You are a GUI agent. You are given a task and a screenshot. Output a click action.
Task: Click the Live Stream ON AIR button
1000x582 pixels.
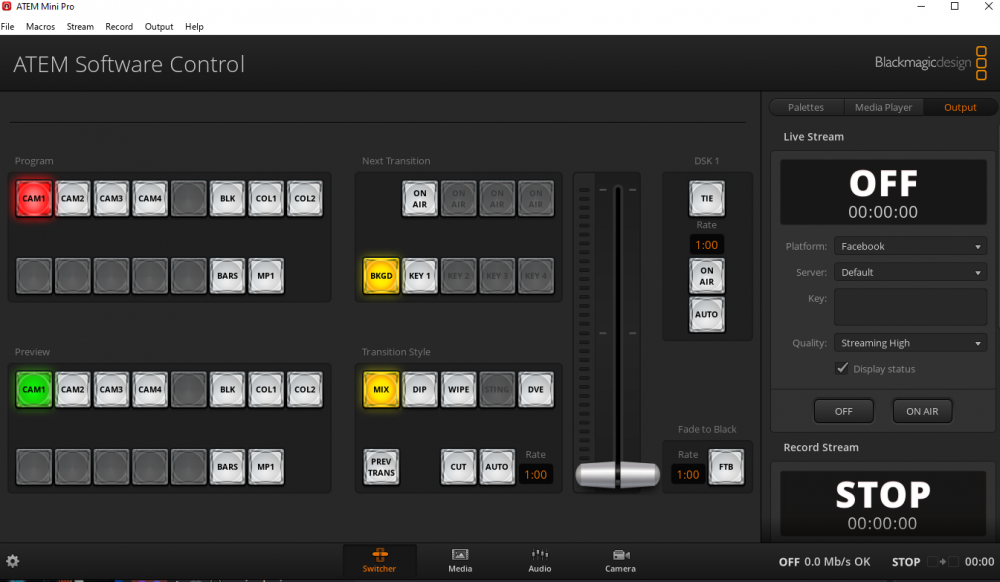[x=922, y=411]
